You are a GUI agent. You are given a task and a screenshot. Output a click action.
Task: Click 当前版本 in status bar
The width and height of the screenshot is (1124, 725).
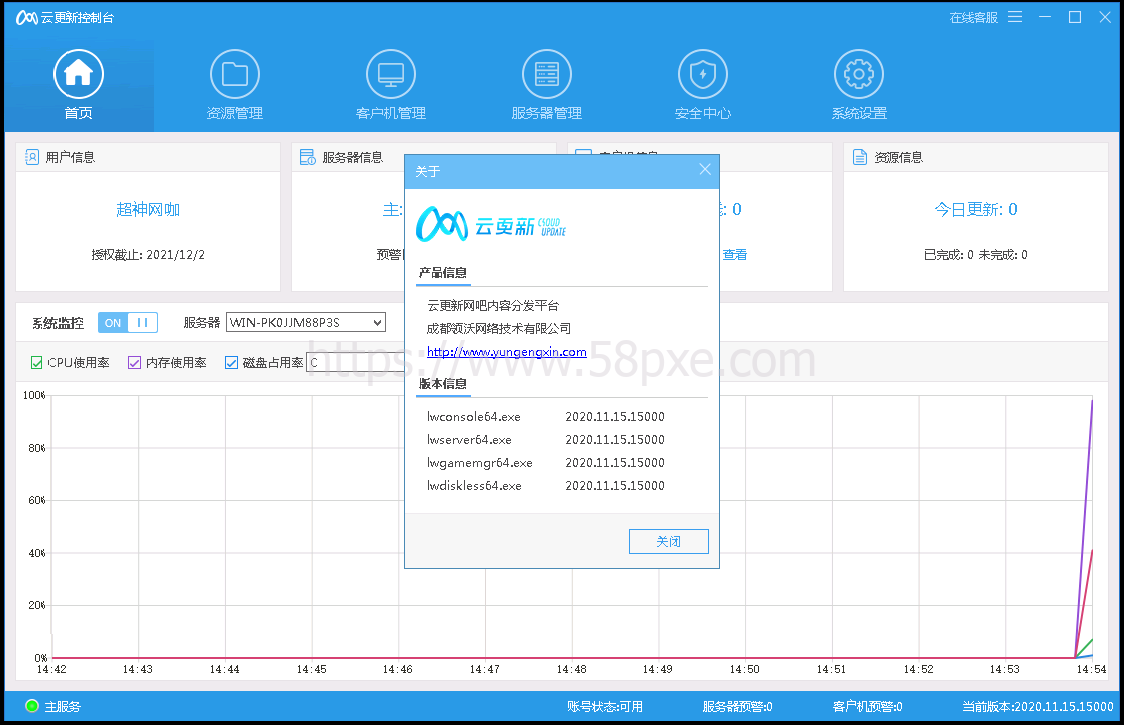[1037, 706]
